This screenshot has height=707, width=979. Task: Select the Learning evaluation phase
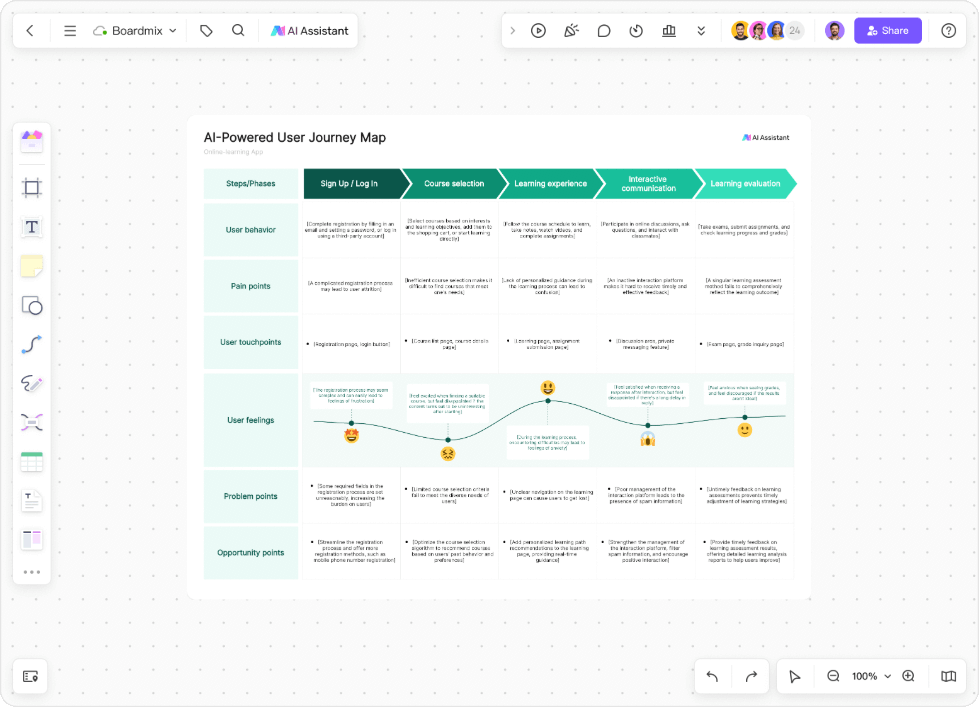click(x=745, y=184)
